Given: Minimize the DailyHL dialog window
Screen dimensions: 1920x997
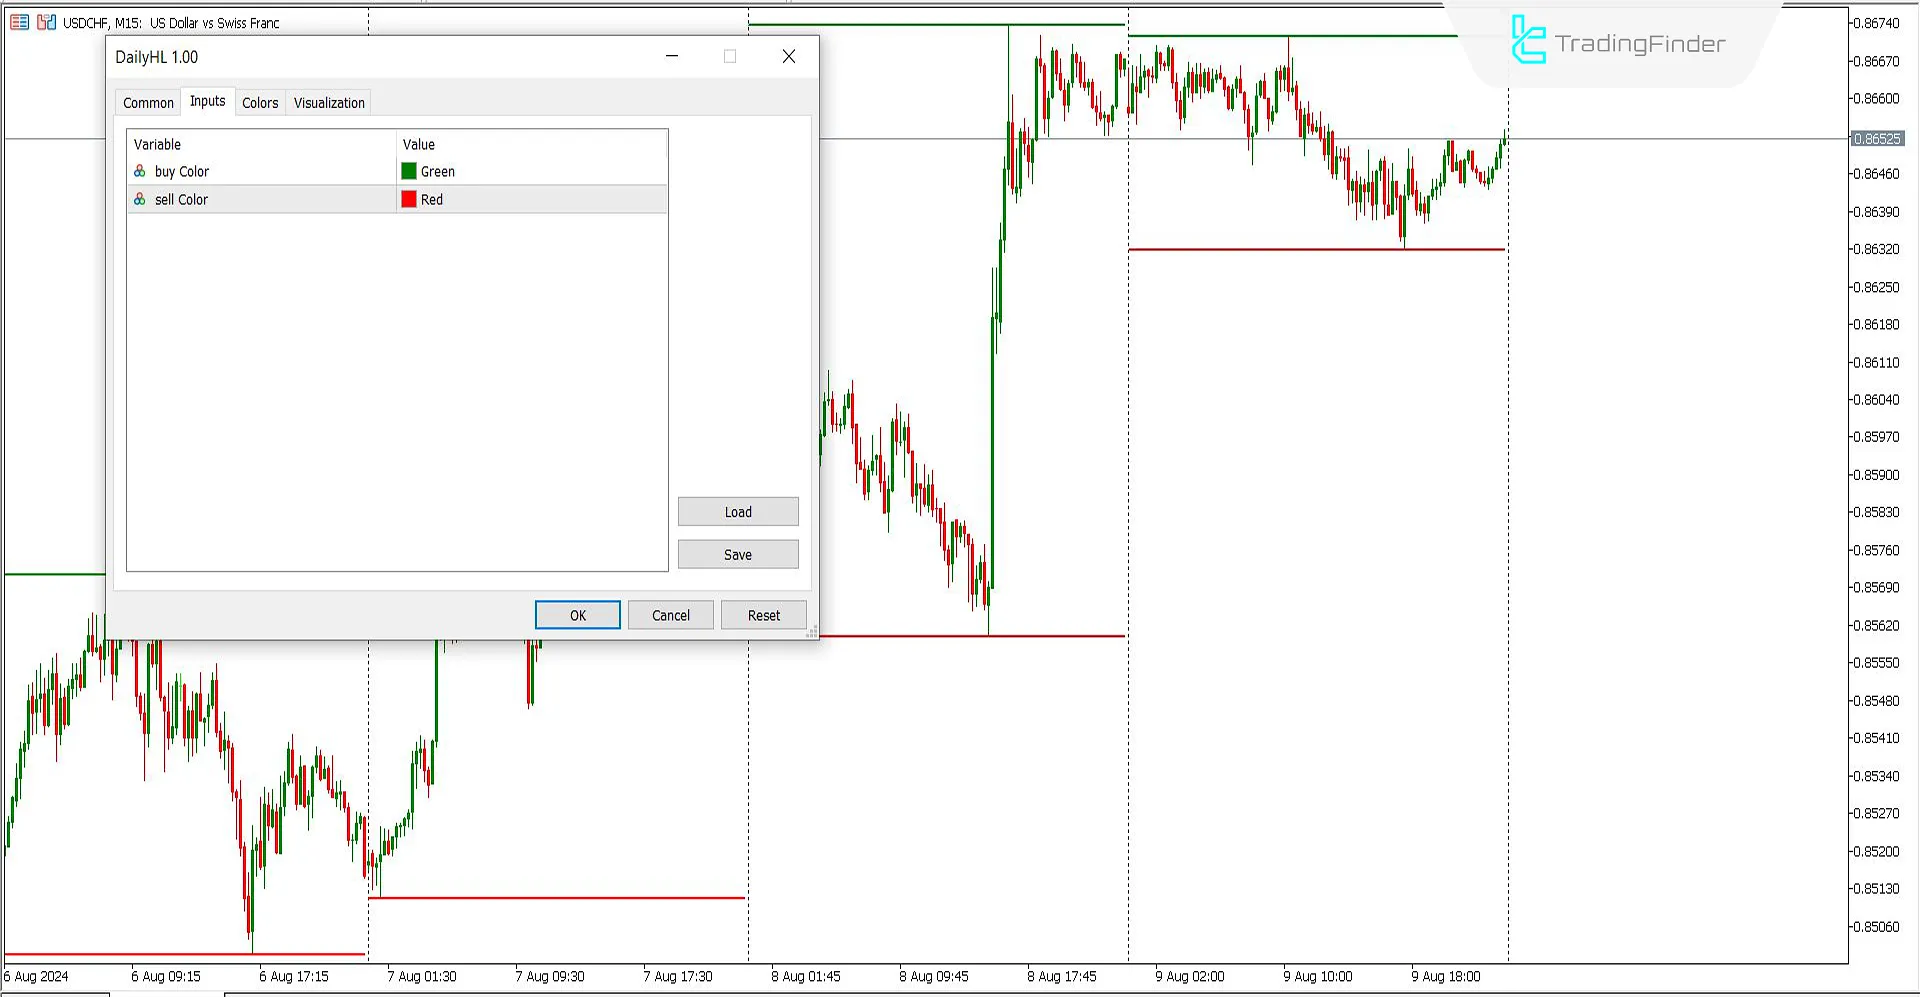Looking at the screenshot, I should pos(672,57).
